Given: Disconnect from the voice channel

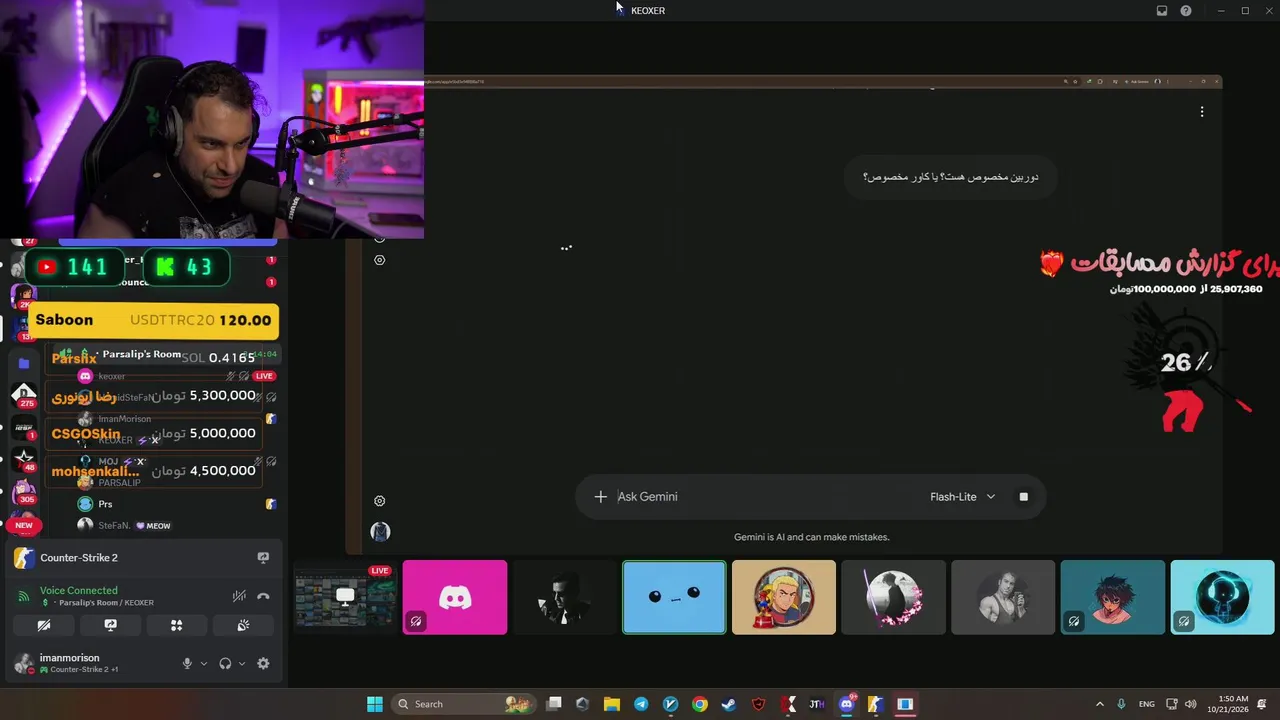Looking at the screenshot, I should [x=263, y=596].
